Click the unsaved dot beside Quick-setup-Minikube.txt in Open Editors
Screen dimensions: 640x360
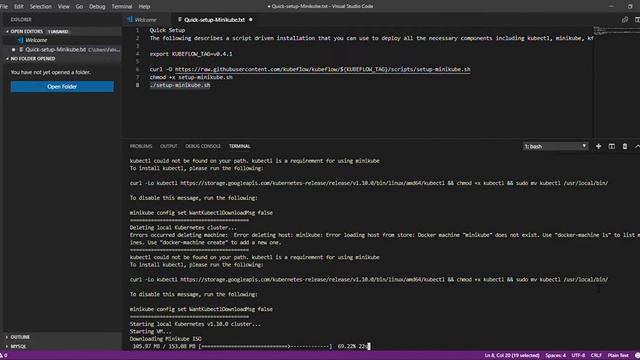pyautogui.click(x=13, y=49)
